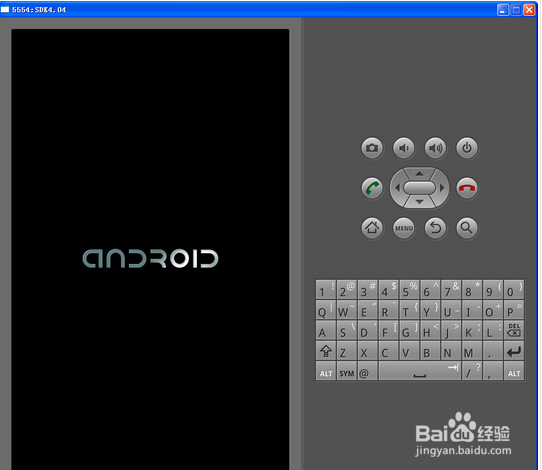
Task: Click the J key
Action: point(451,330)
